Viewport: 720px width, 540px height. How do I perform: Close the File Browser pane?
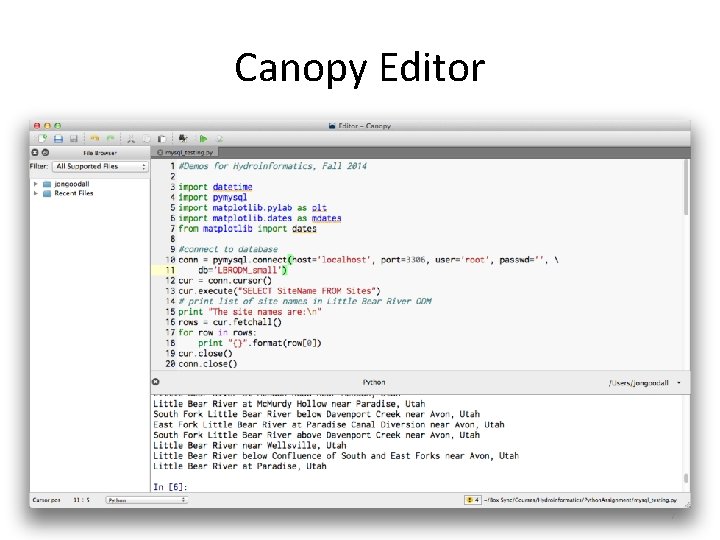coord(35,152)
